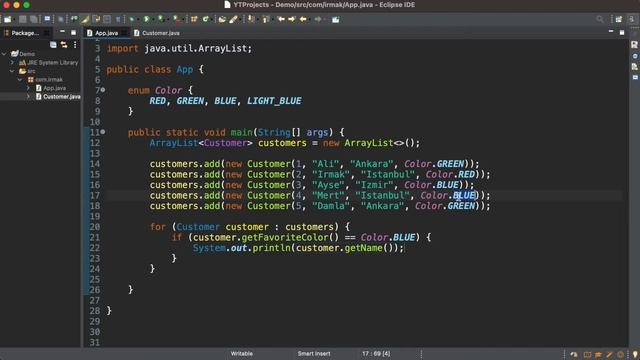
Task: Collapse the com.irmak package node
Action: coord(20,80)
